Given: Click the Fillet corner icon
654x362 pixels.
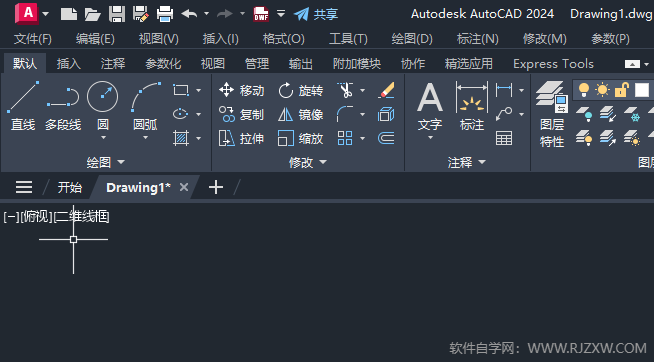Looking at the screenshot, I should [x=345, y=114].
